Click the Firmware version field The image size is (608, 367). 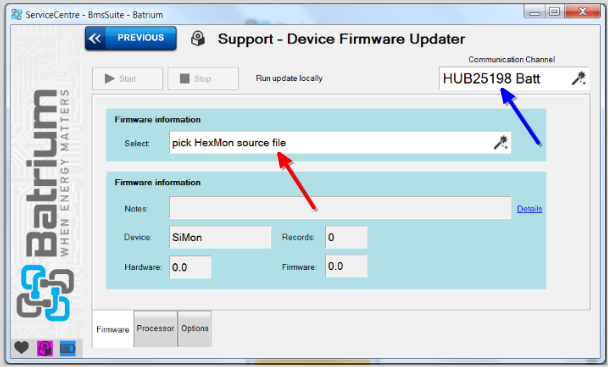click(346, 266)
